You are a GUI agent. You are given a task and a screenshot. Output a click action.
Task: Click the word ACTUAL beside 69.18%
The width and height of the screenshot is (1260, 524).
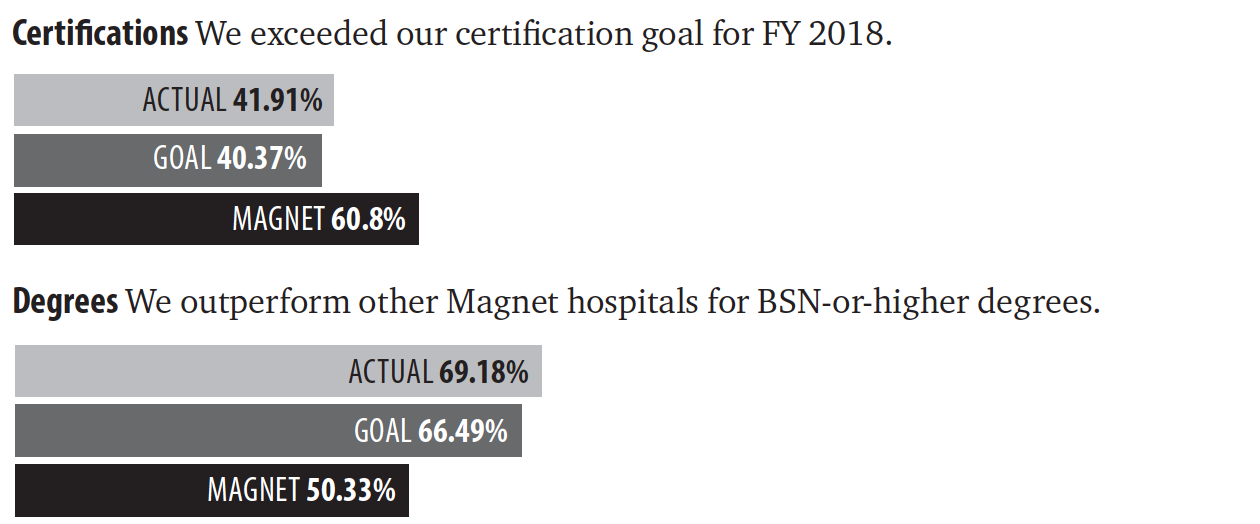click(390, 372)
